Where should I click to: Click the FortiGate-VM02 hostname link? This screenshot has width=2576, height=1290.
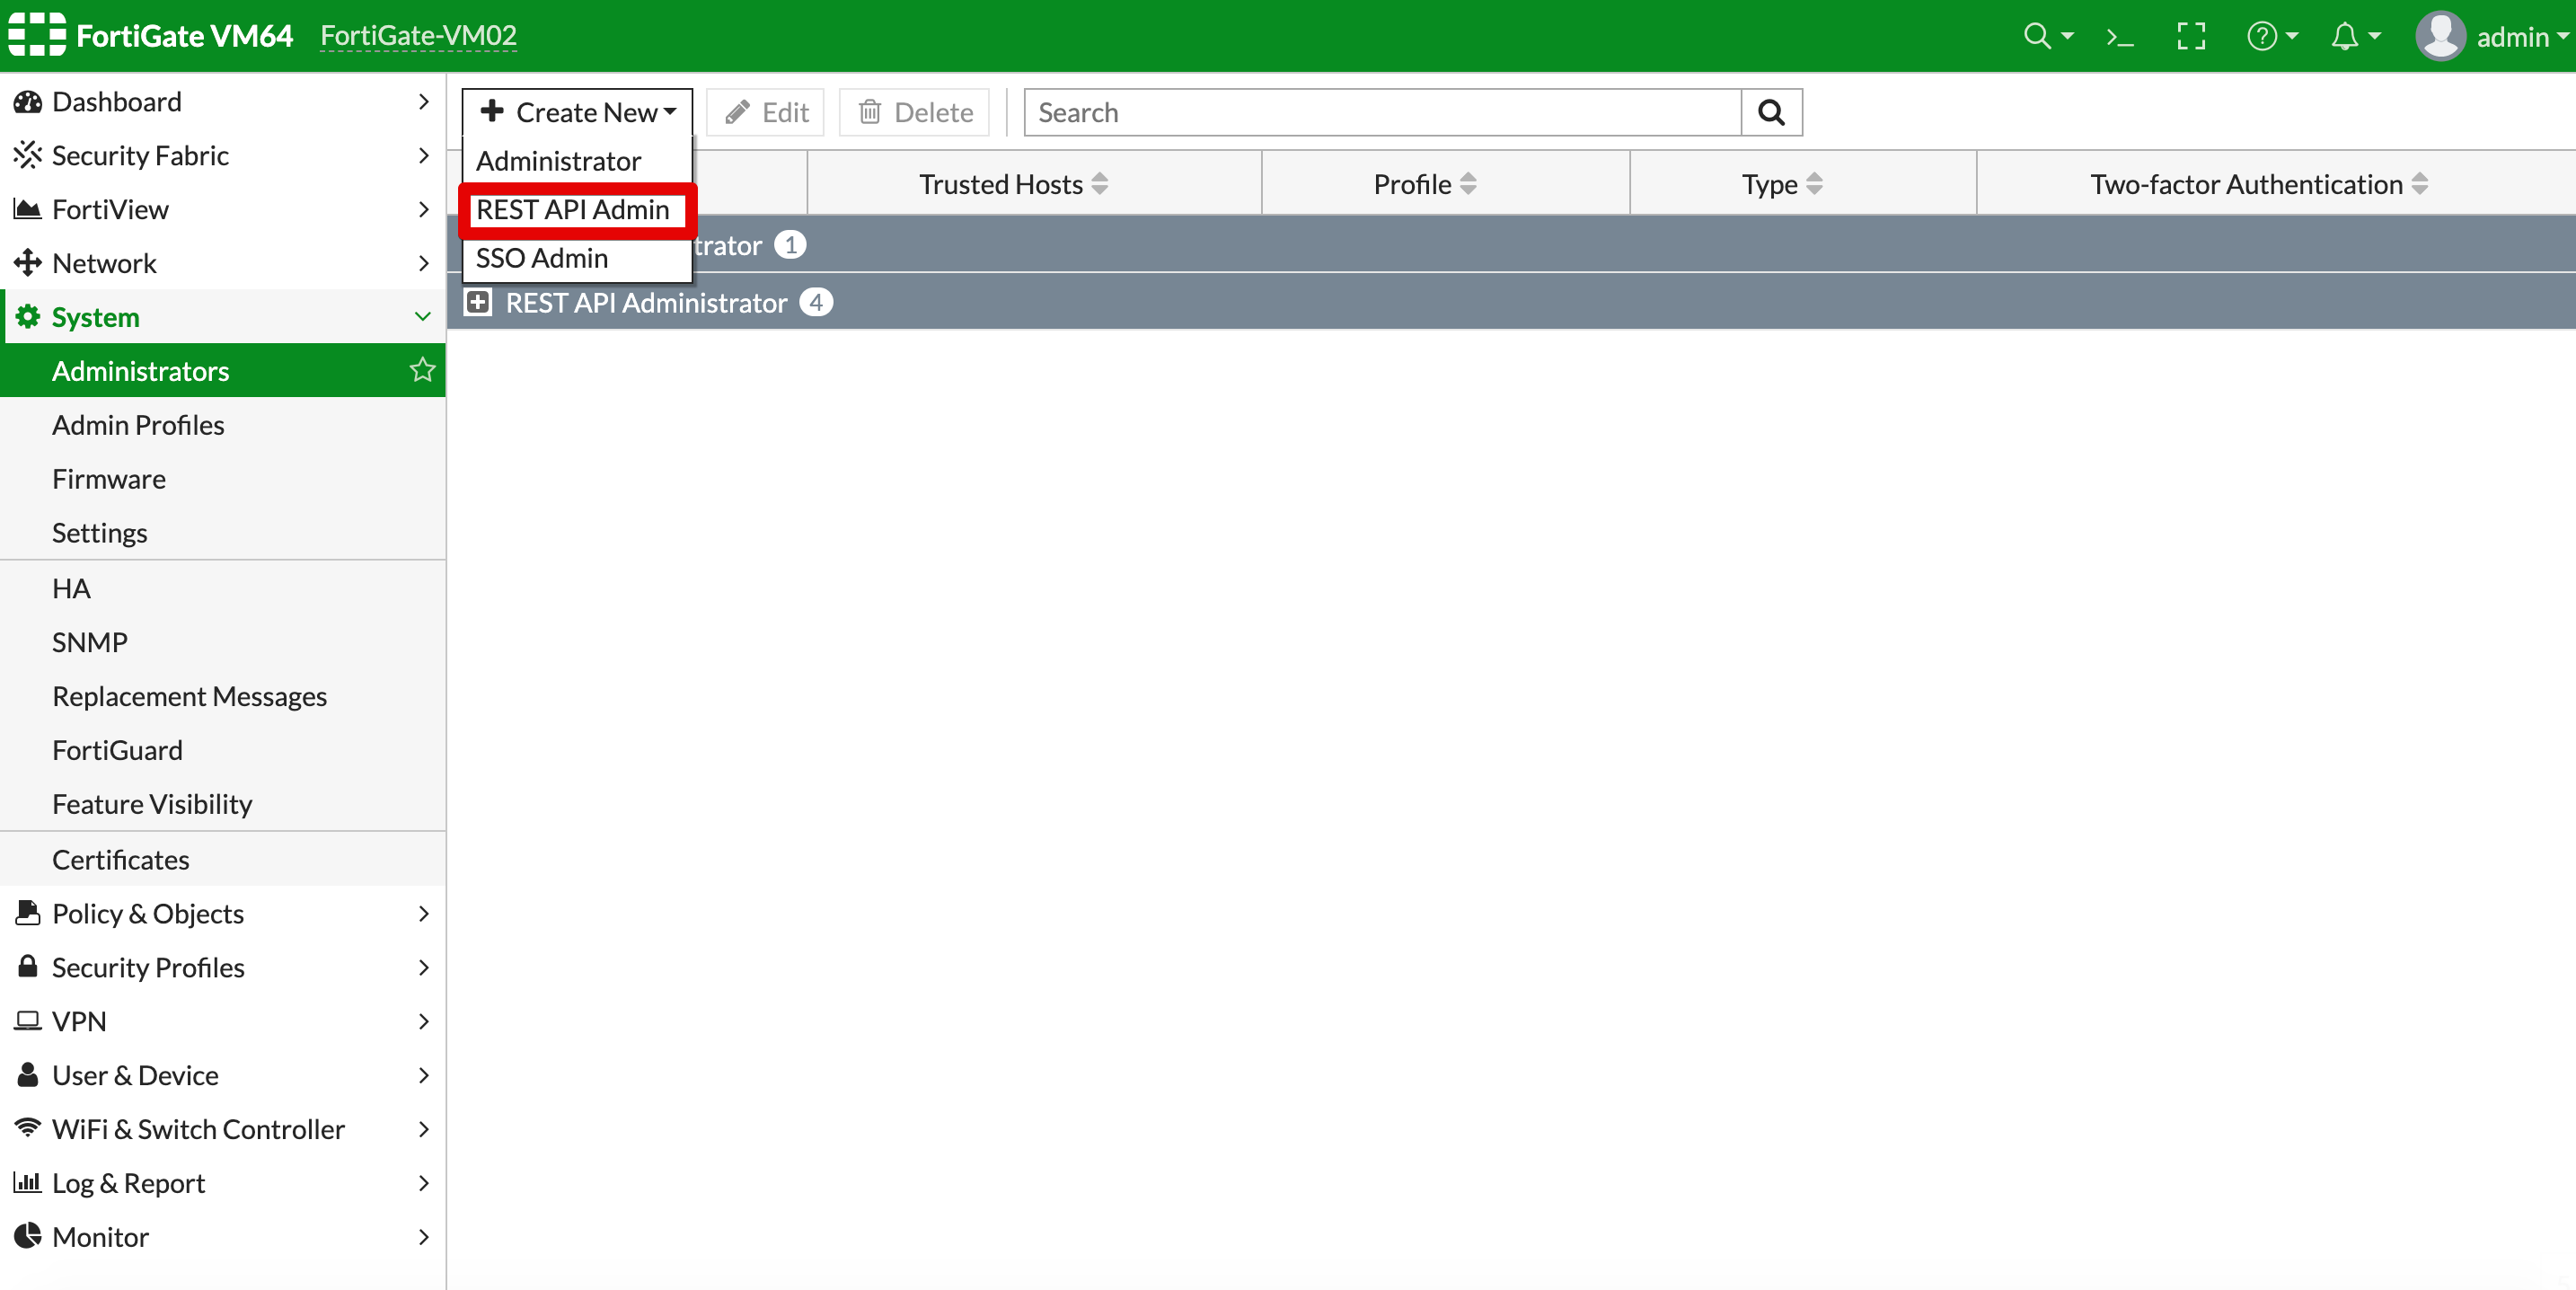418,36
